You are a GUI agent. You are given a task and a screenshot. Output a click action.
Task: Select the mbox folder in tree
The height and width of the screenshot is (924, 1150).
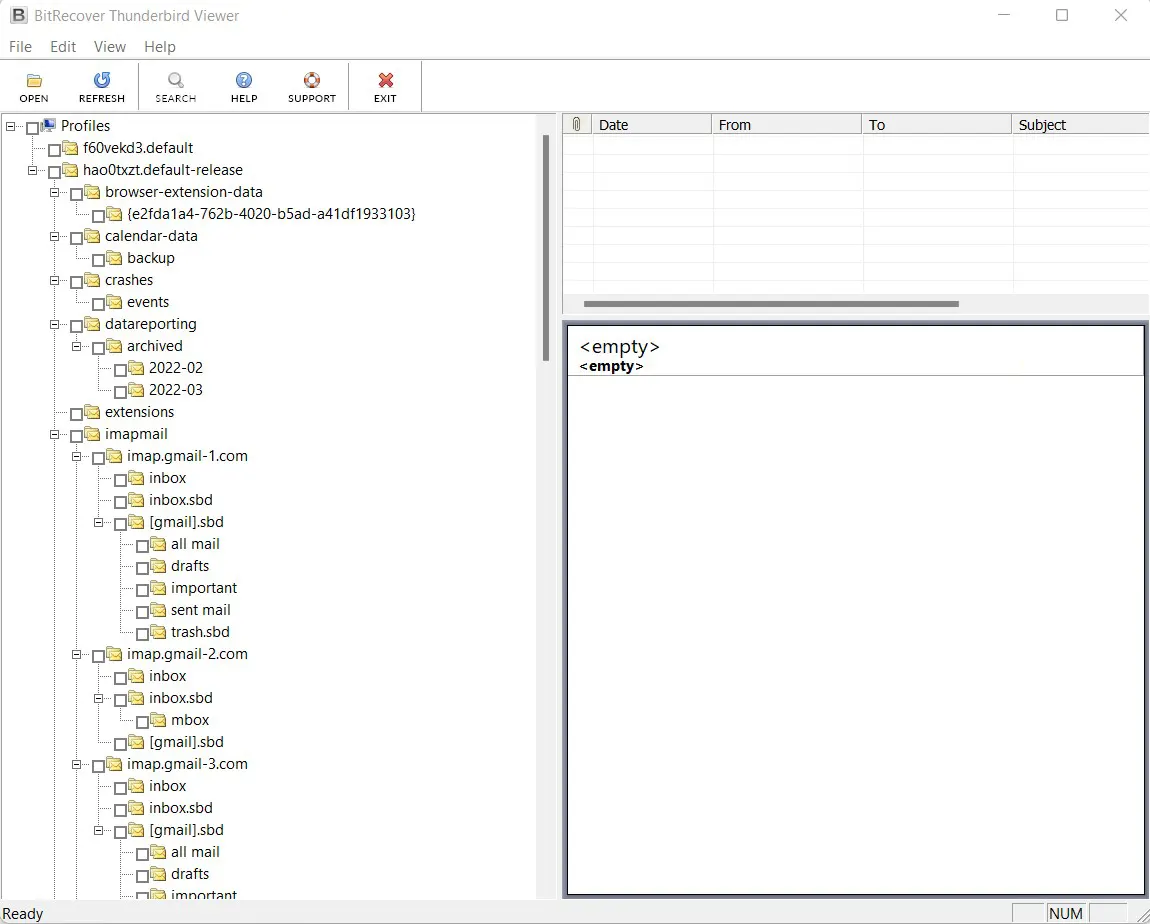[x=190, y=720]
